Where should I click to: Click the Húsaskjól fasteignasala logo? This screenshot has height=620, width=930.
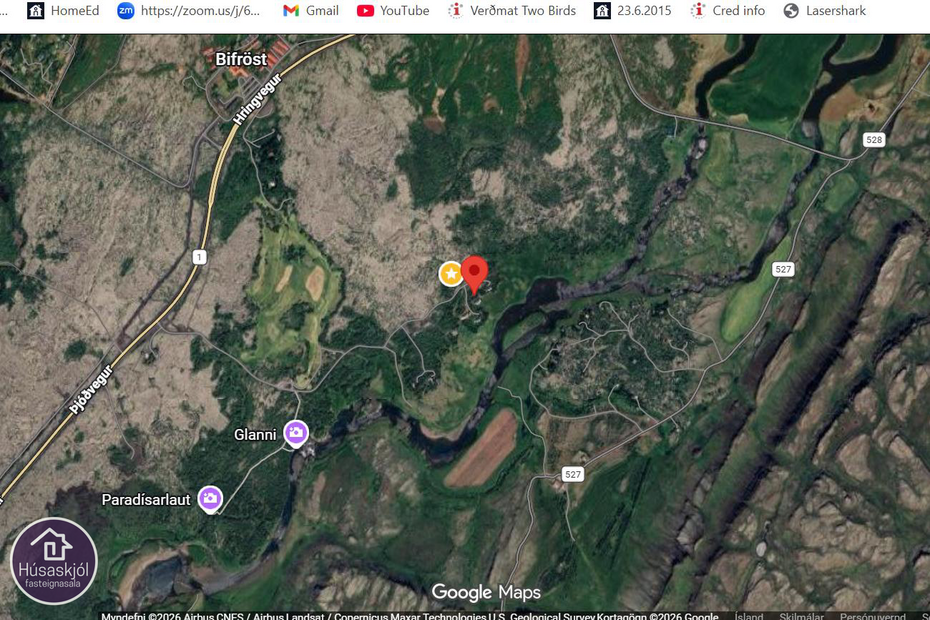click(x=54, y=561)
